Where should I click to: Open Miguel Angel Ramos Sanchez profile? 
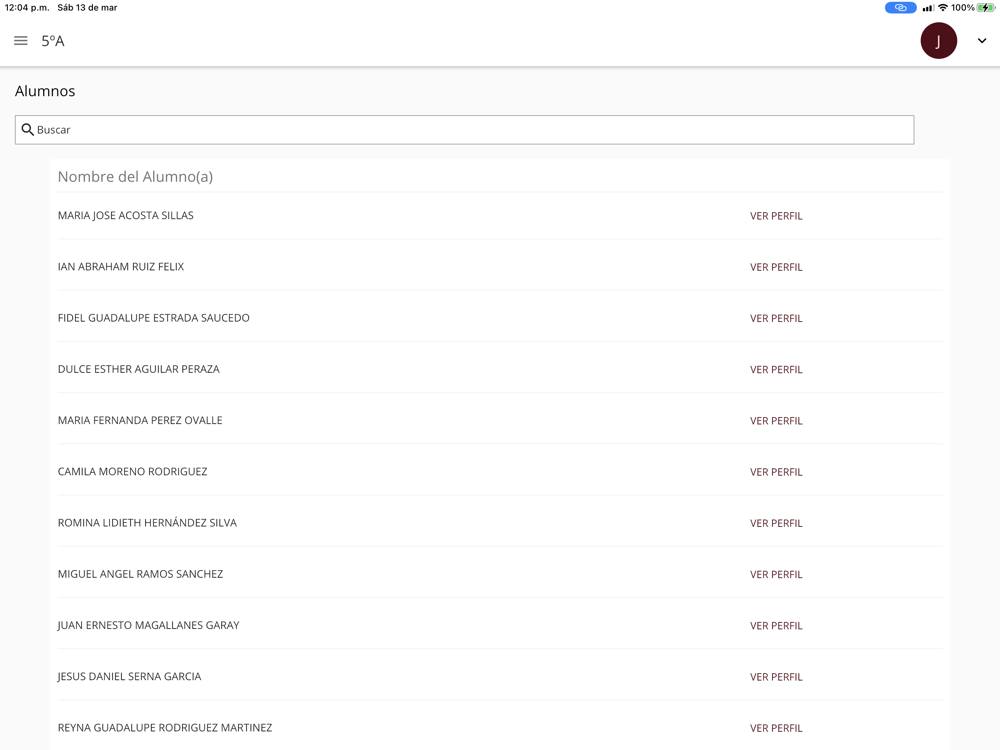pos(776,575)
